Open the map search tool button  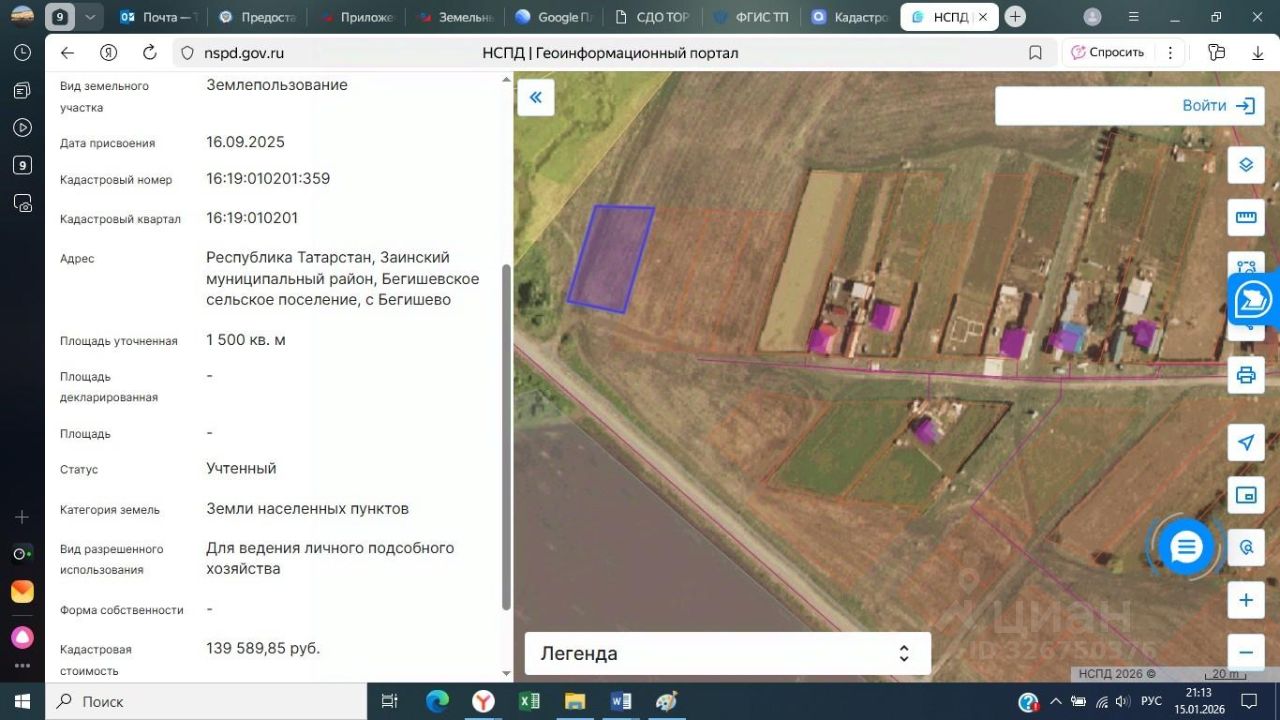(x=1246, y=547)
